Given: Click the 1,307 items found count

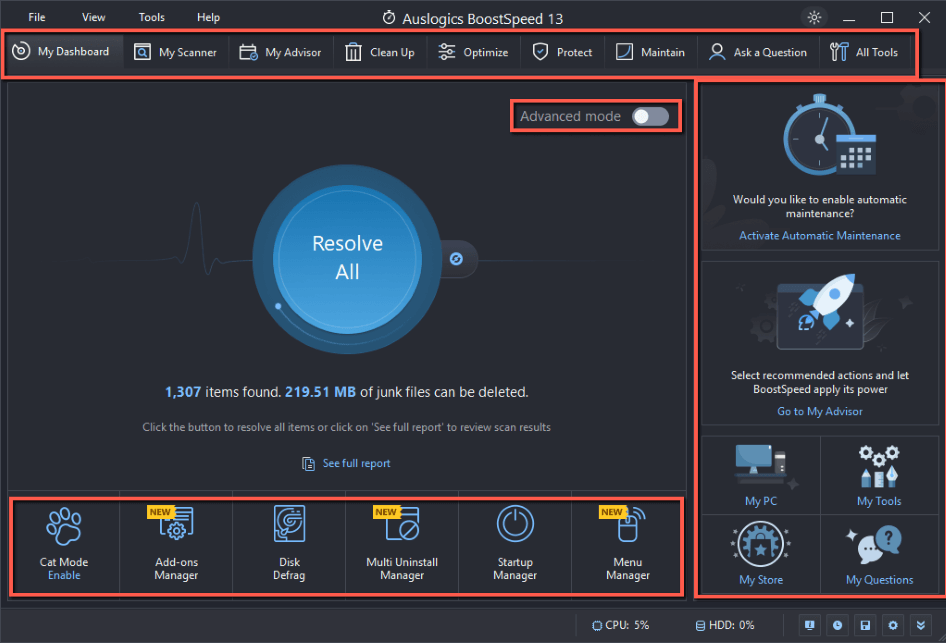Looking at the screenshot, I should 183,392.
